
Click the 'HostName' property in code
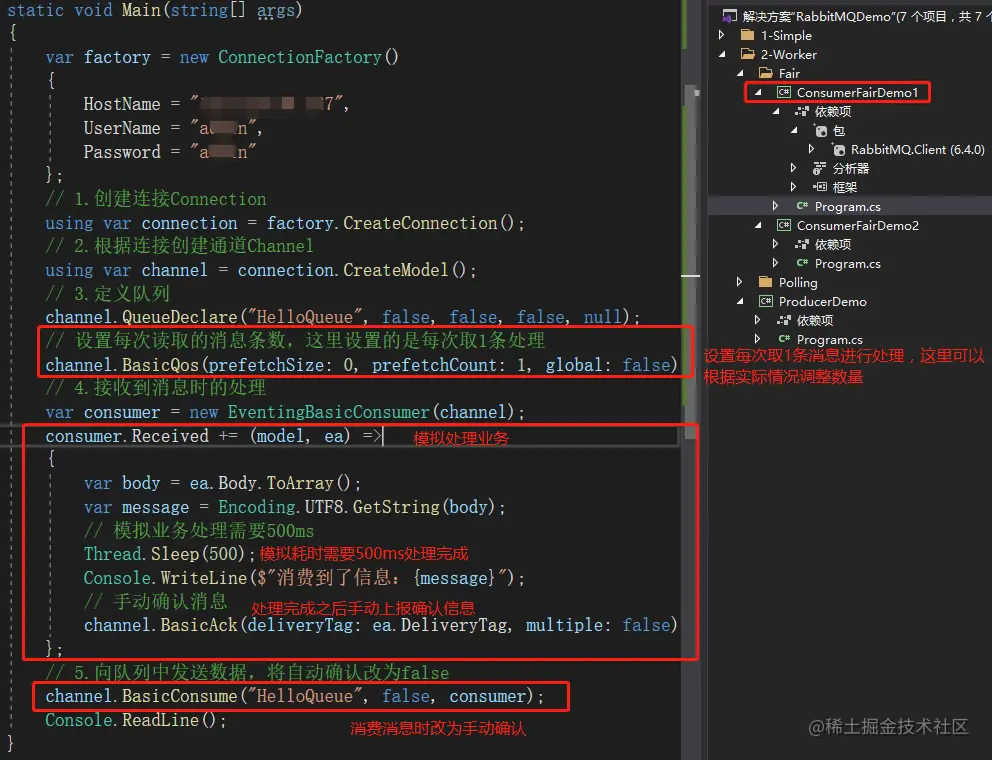(x=122, y=104)
